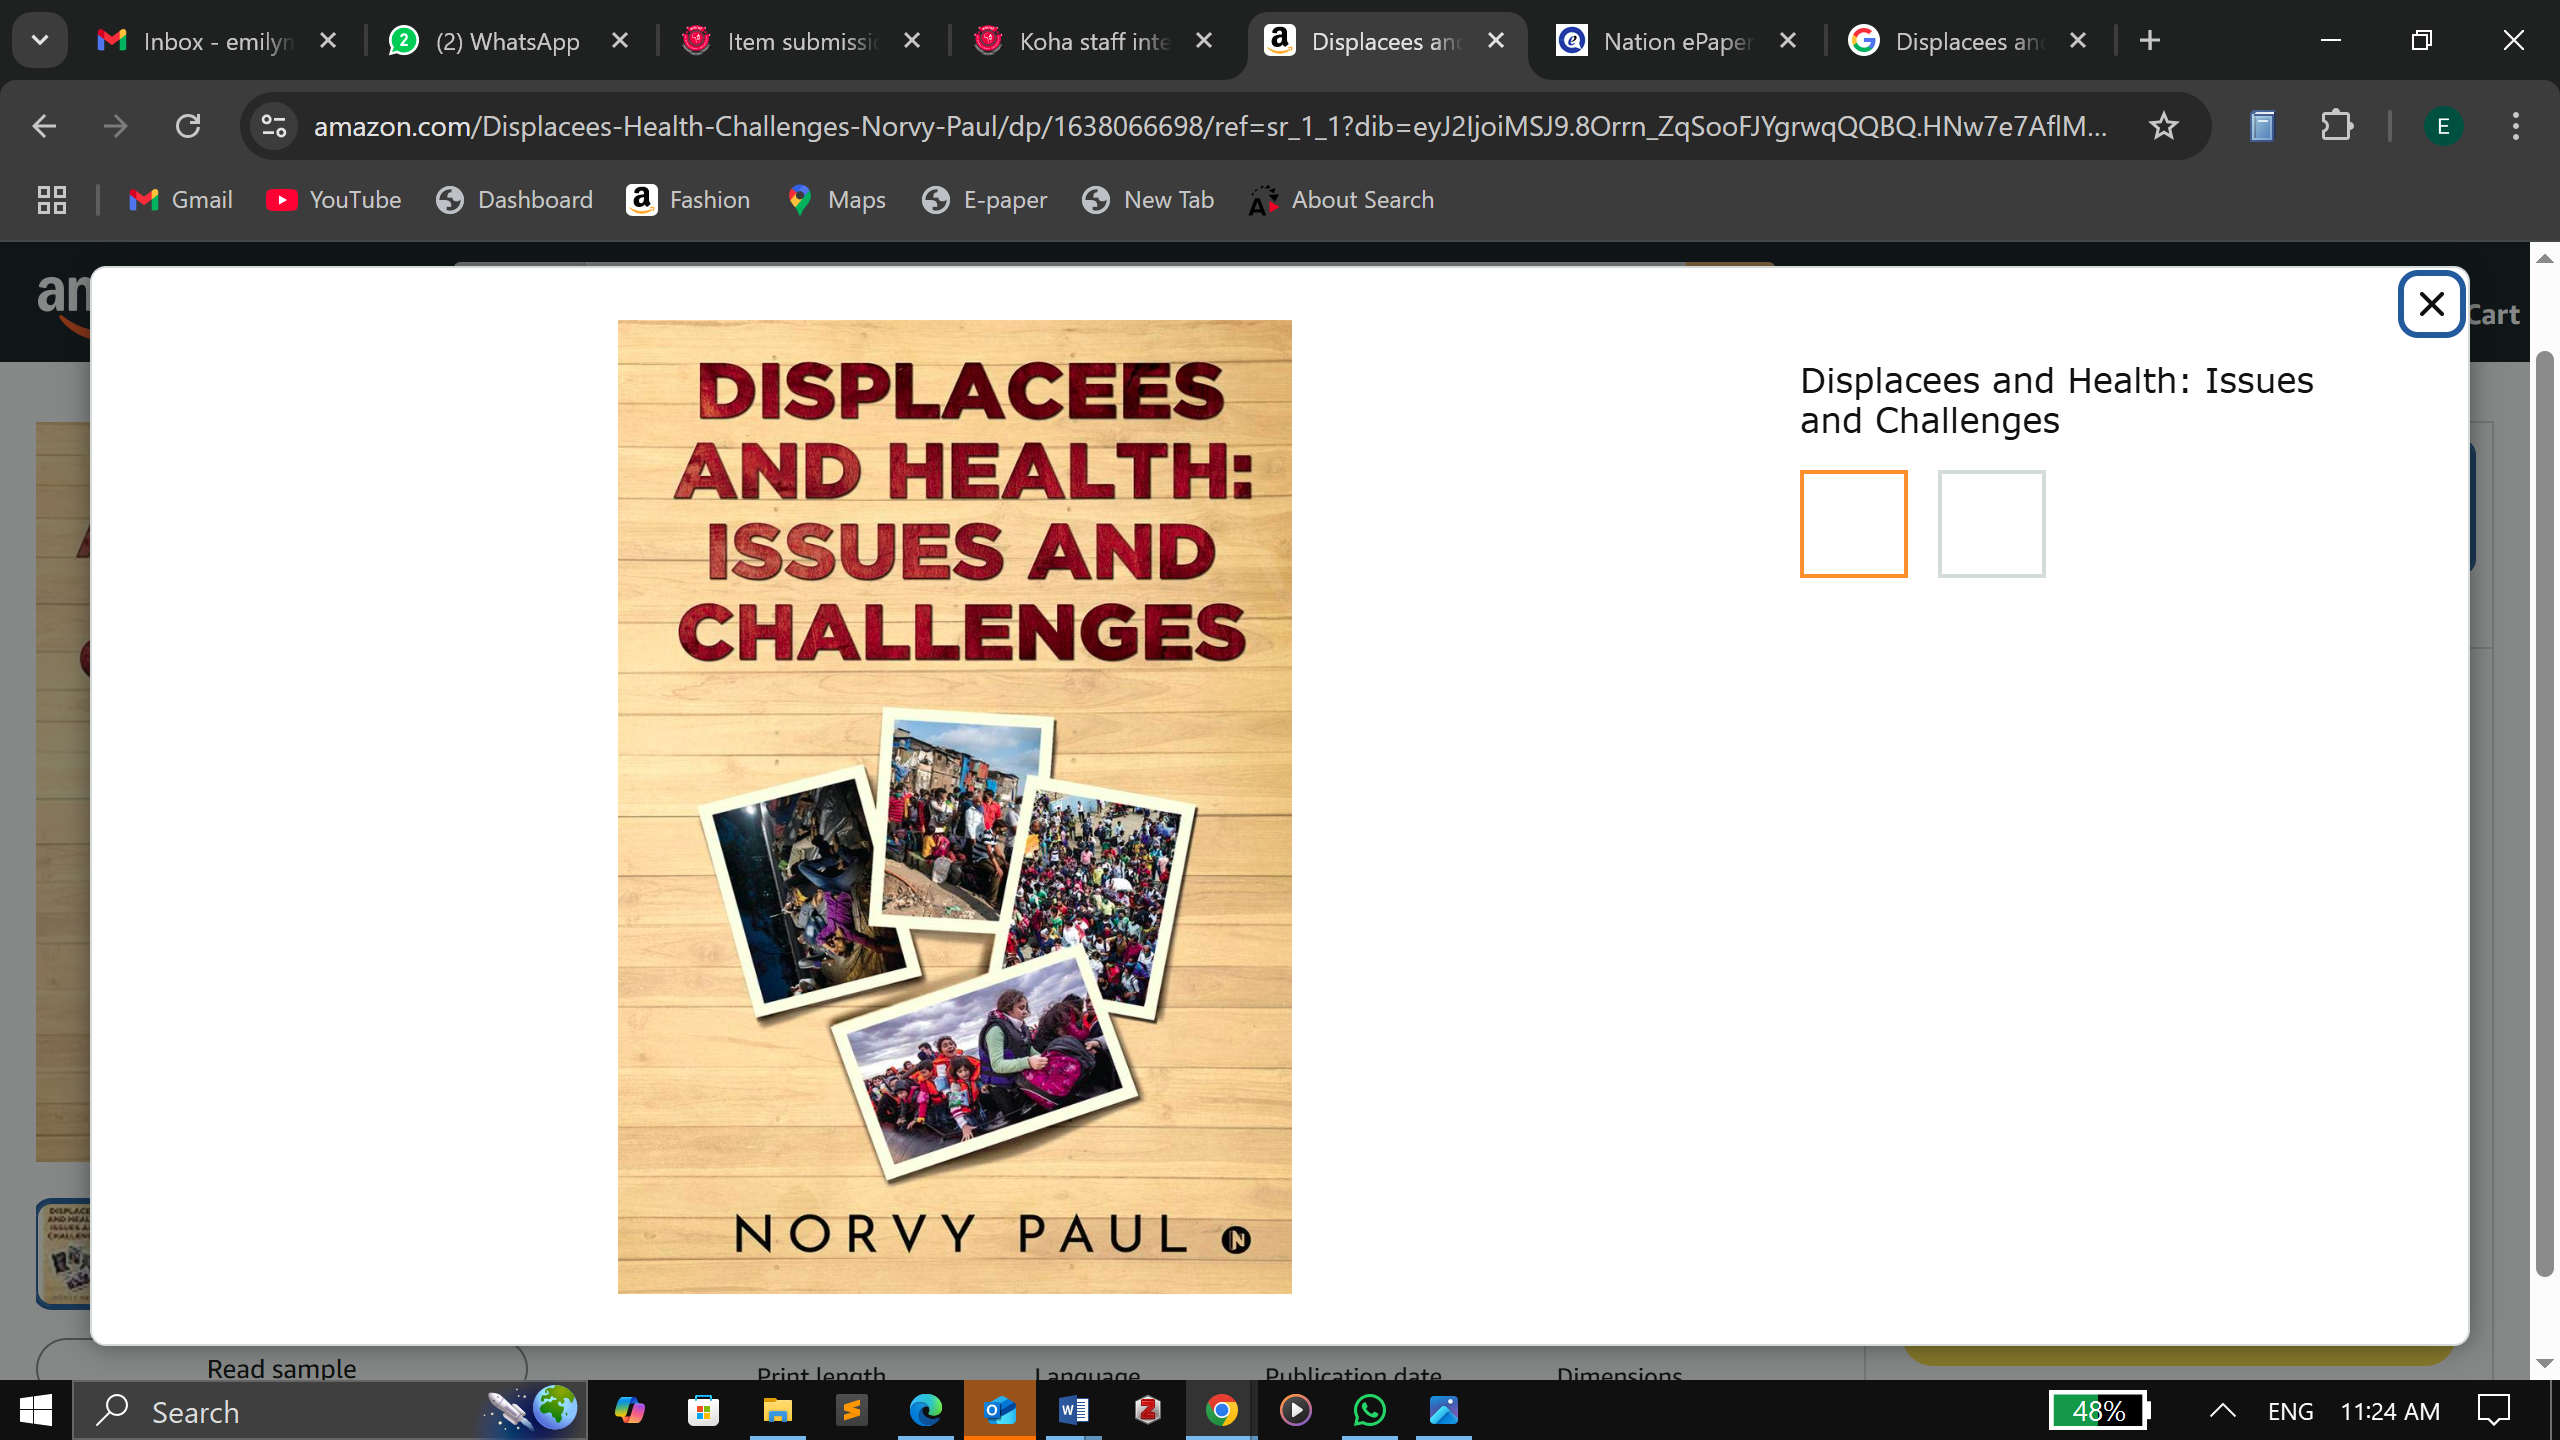Select the second image thumbnail

coord(1991,524)
